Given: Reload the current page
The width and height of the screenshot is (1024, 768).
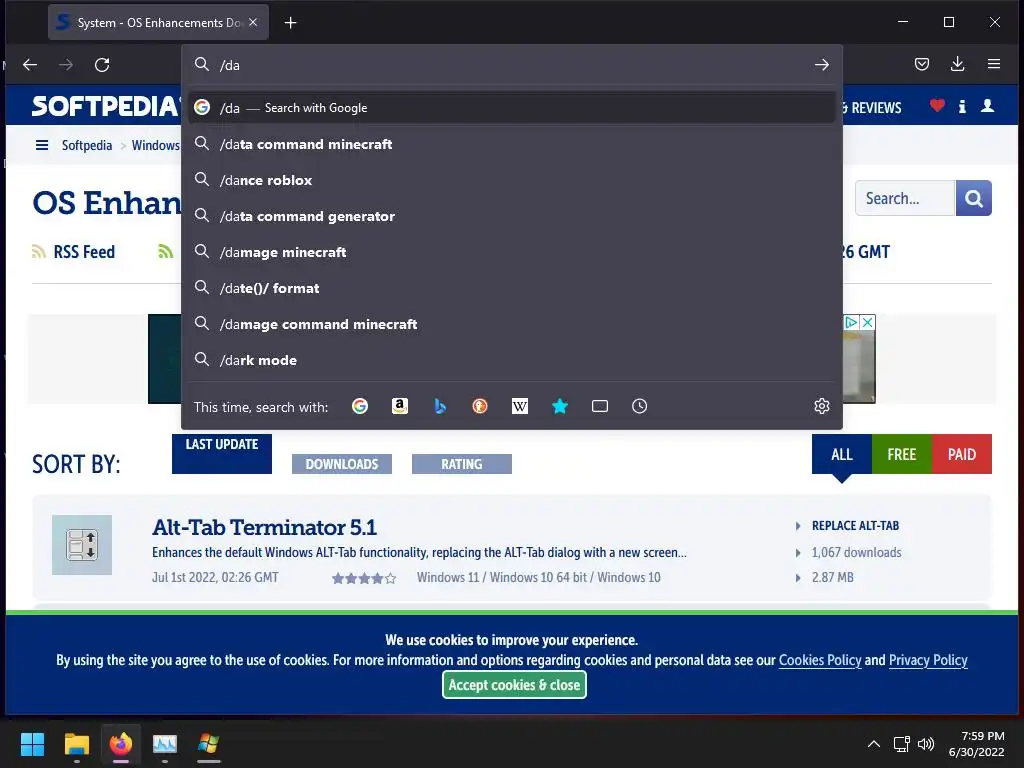Looking at the screenshot, I should pos(102,65).
